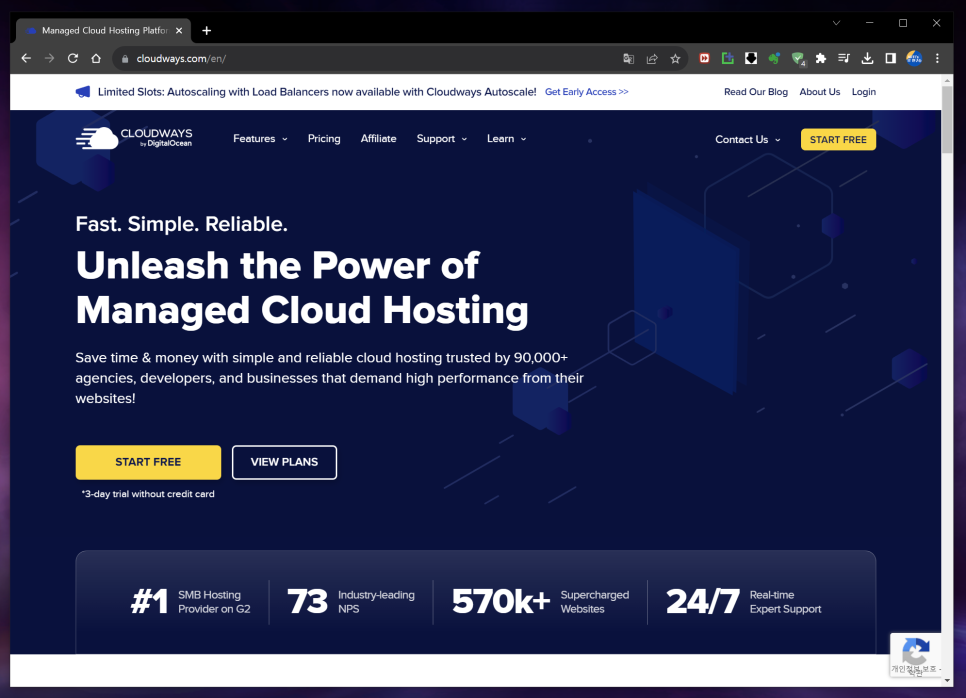Click the '570k+' Supercharged Websites stat
The height and width of the screenshot is (698, 966).
[x=540, y=602]
